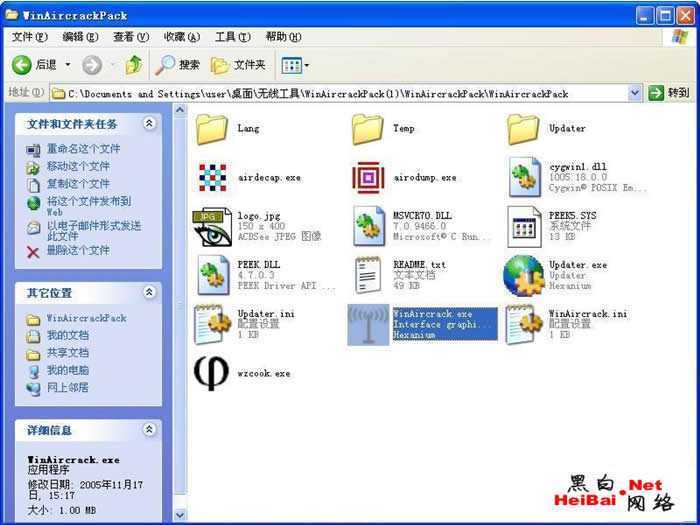This screenshot has width=700, height=525.
Task: Open 共享文档 in other places
Action: point(68,353)
